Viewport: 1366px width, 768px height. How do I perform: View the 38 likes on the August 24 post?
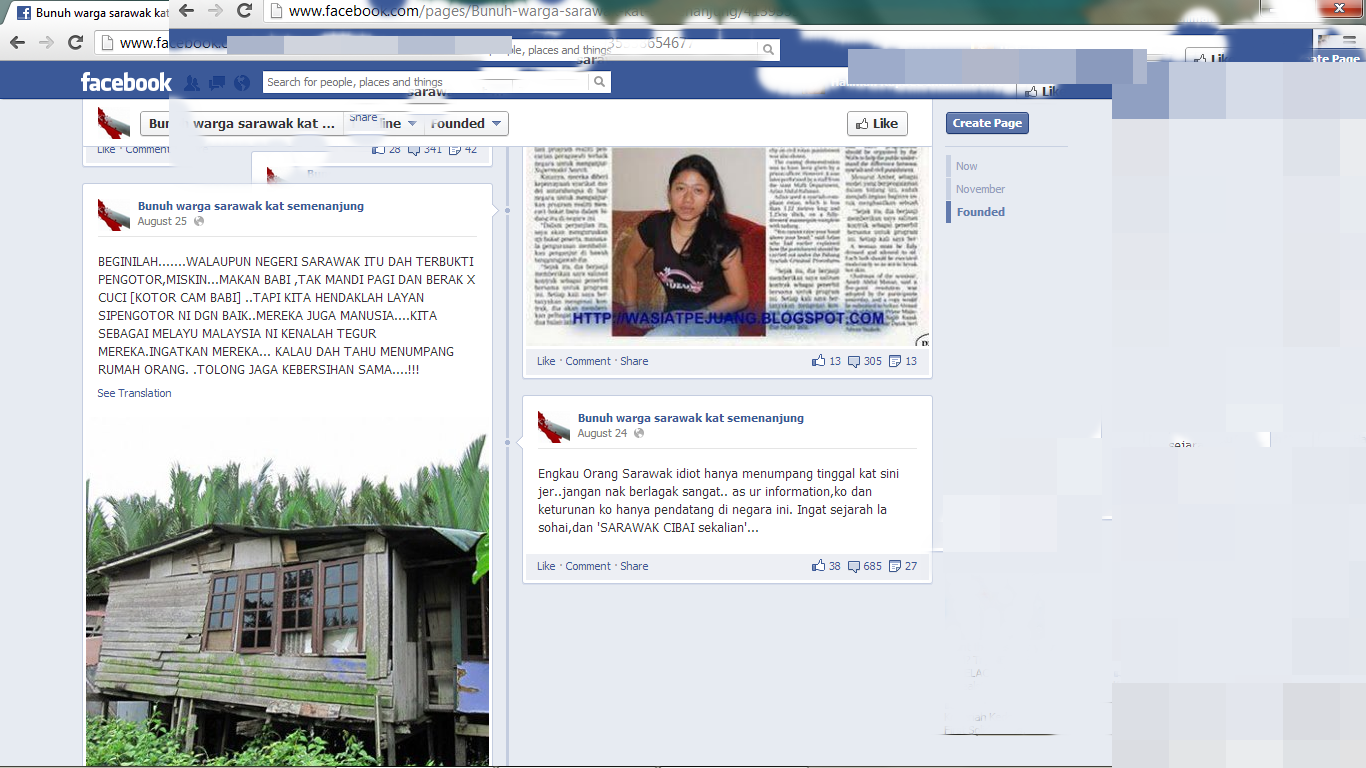[x=827, y=566]
